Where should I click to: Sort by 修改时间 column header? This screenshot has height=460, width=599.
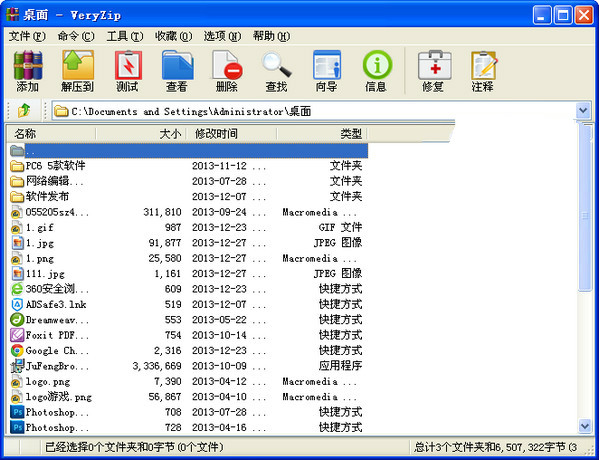tap(231, 134)
